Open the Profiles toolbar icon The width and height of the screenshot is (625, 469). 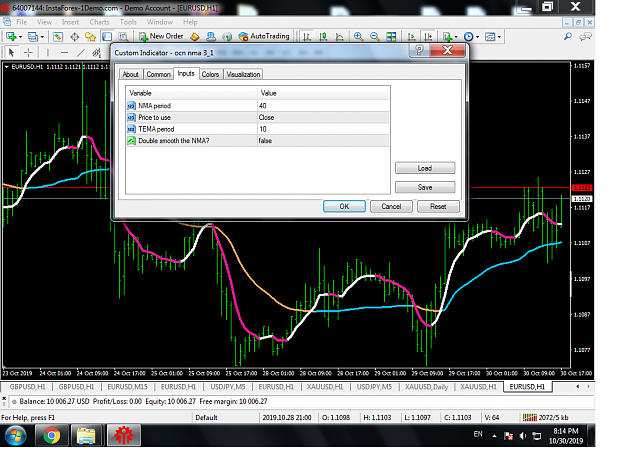[x=33, y=37]
